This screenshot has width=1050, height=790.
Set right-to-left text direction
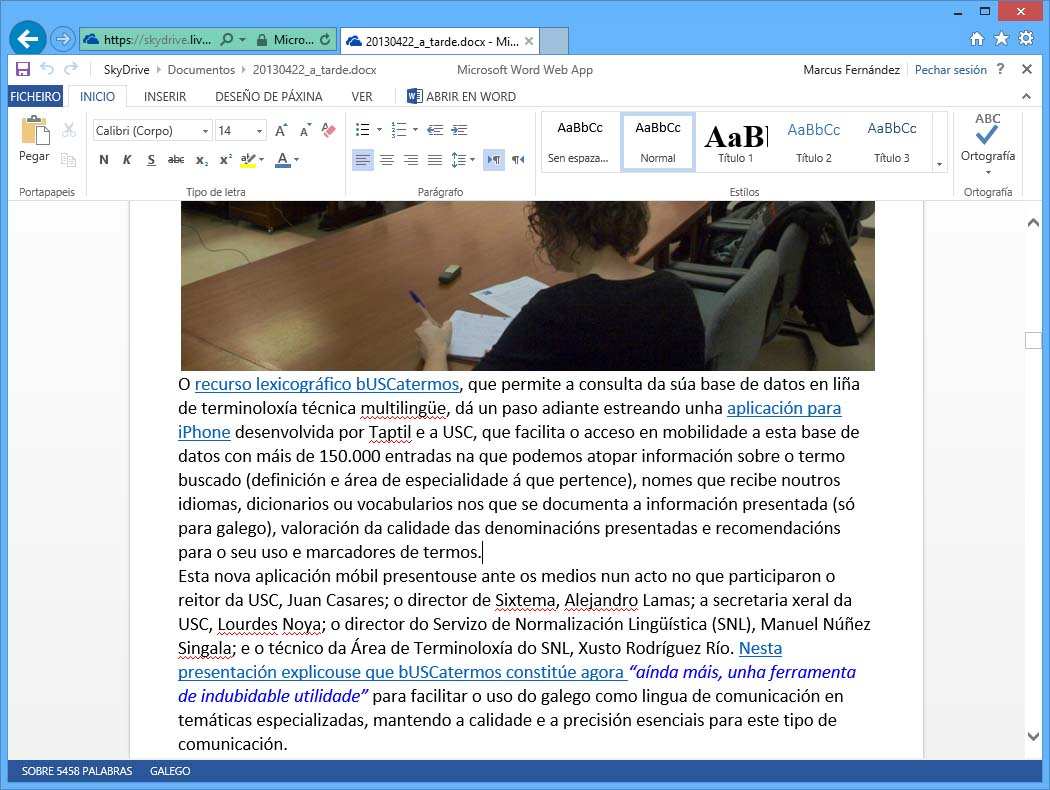click(518, 159)
